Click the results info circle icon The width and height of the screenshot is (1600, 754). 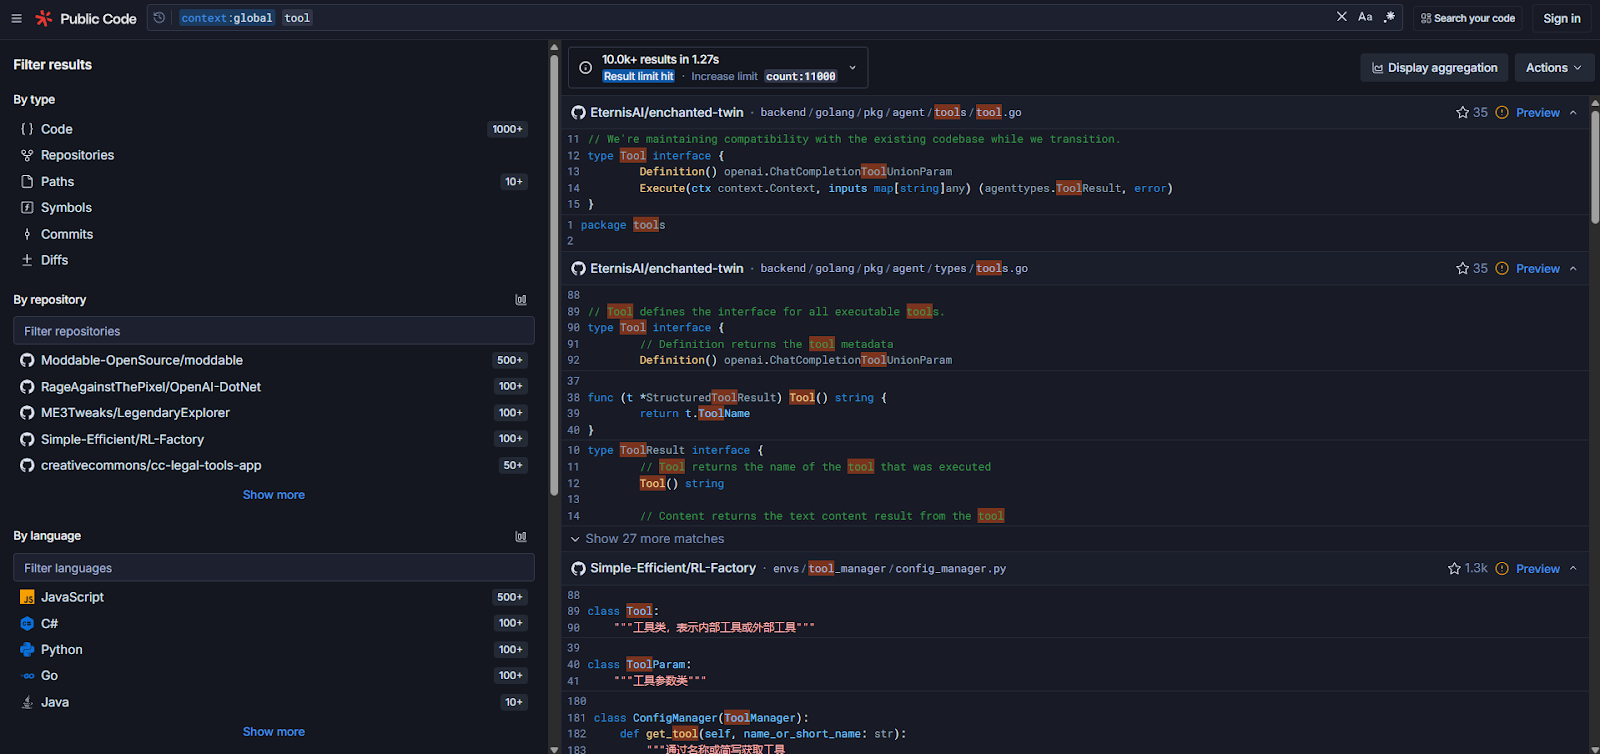[585, 68]
